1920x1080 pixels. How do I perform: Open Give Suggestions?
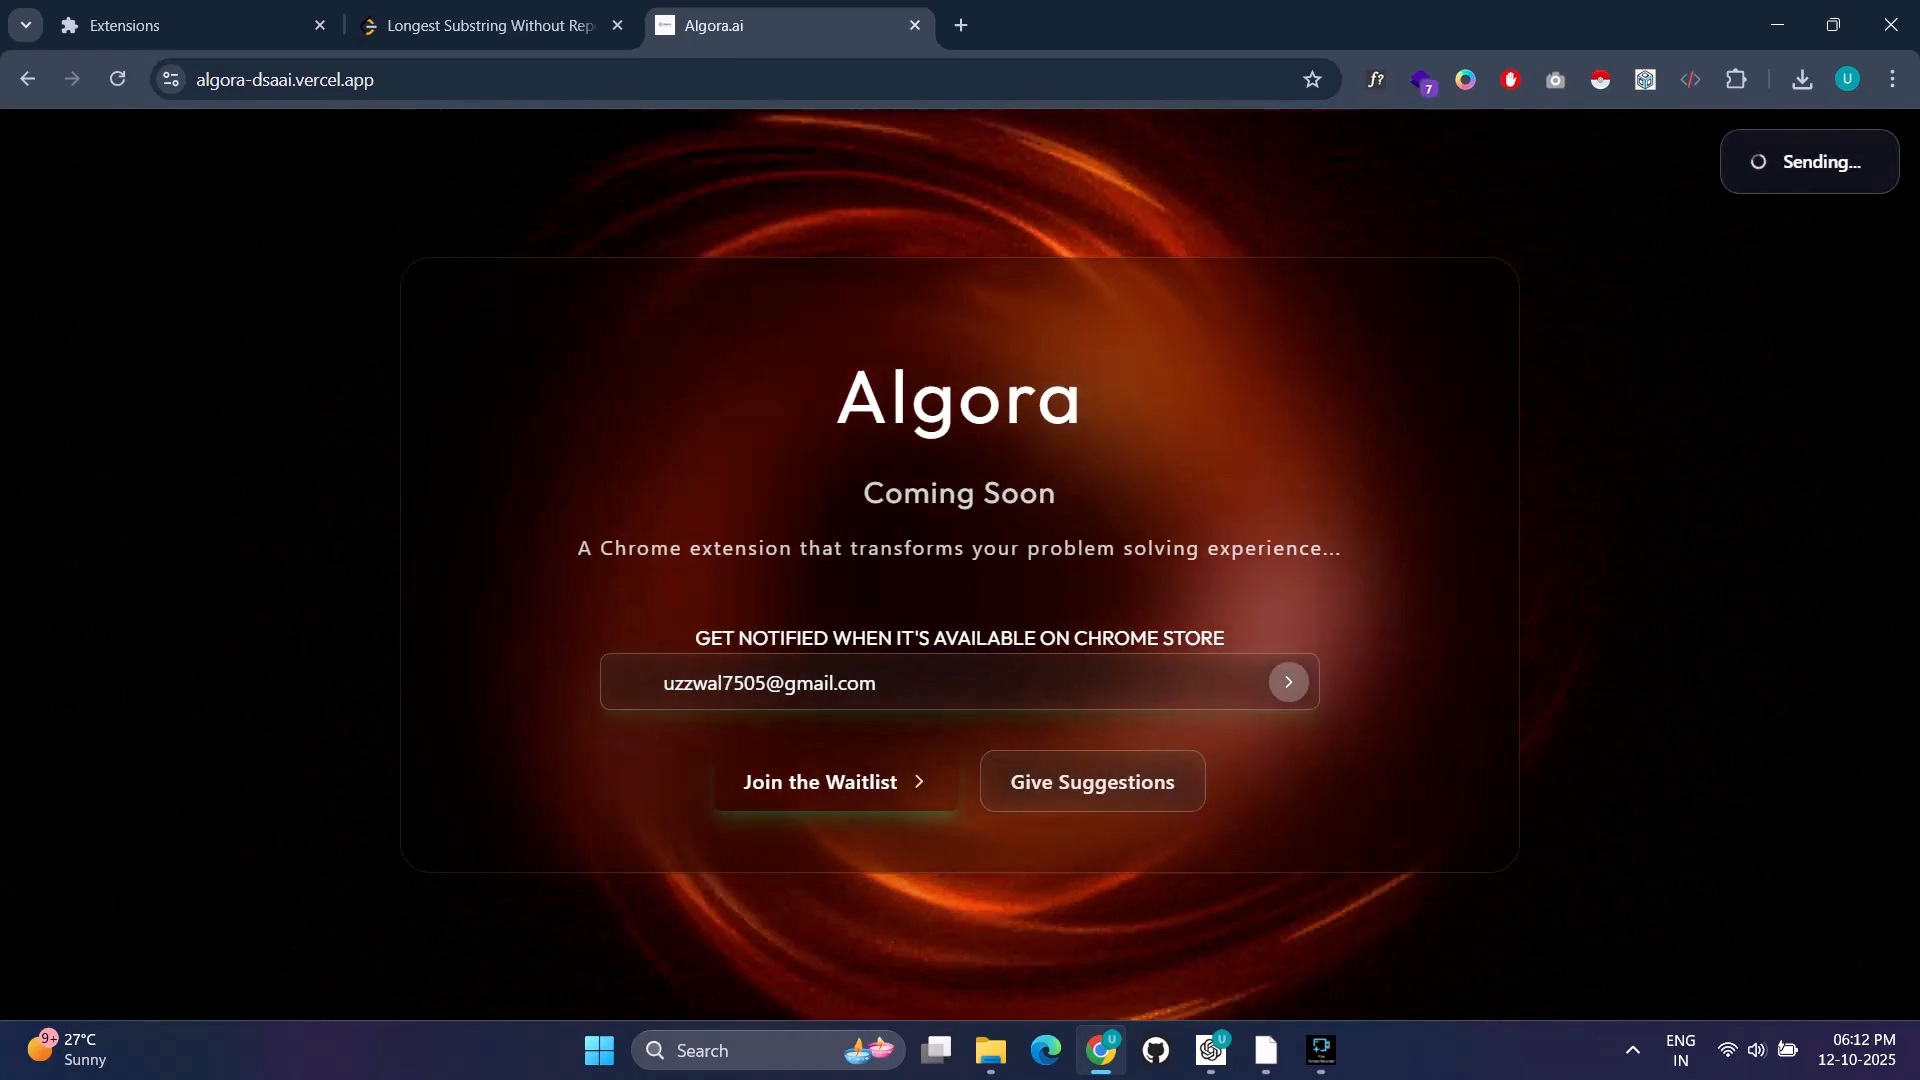[1092, 782]
